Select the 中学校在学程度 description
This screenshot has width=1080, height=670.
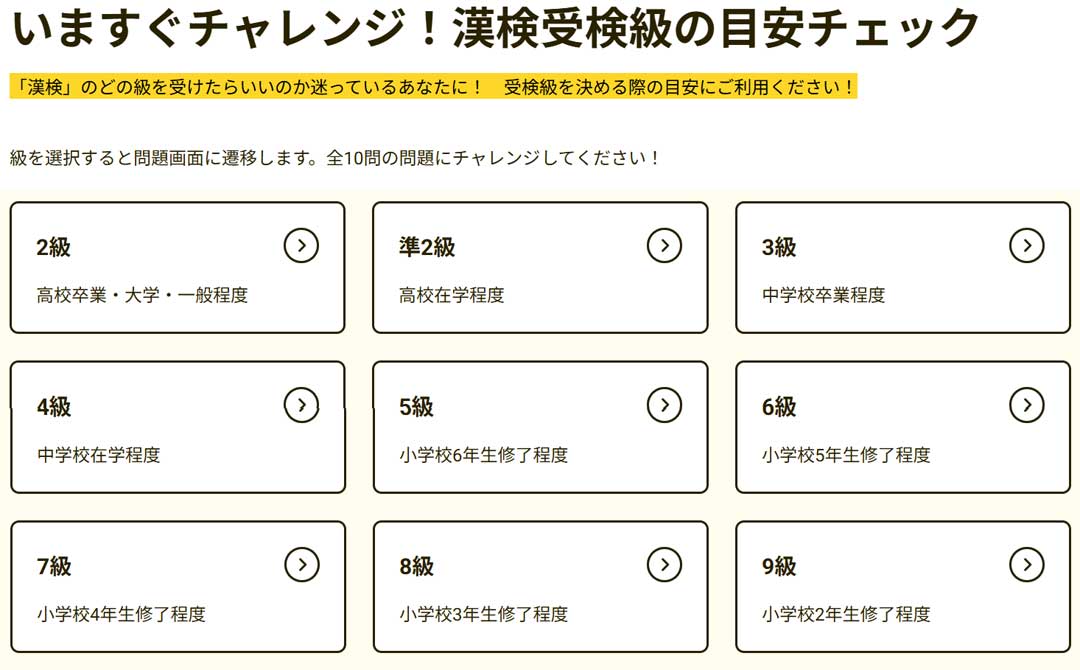99,455
